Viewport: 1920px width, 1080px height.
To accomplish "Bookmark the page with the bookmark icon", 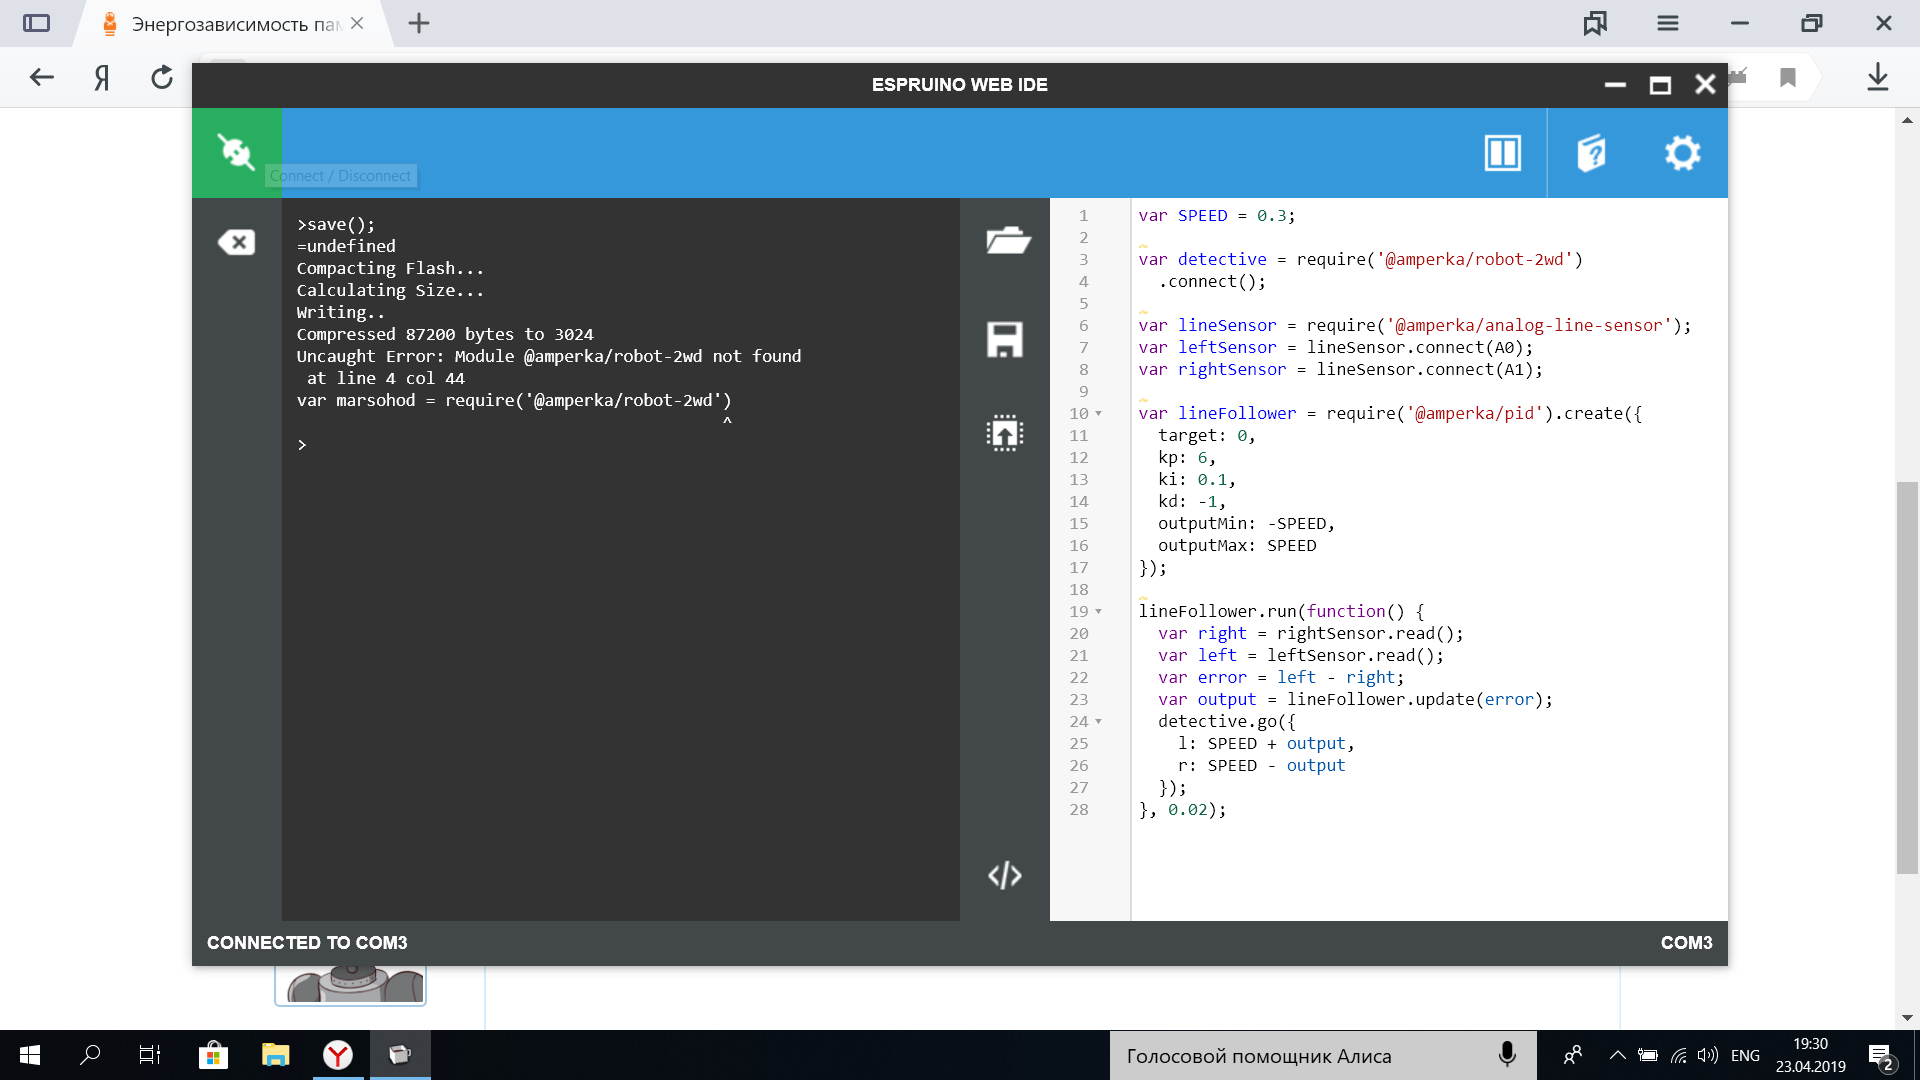I will click(x=1788, y=77).
